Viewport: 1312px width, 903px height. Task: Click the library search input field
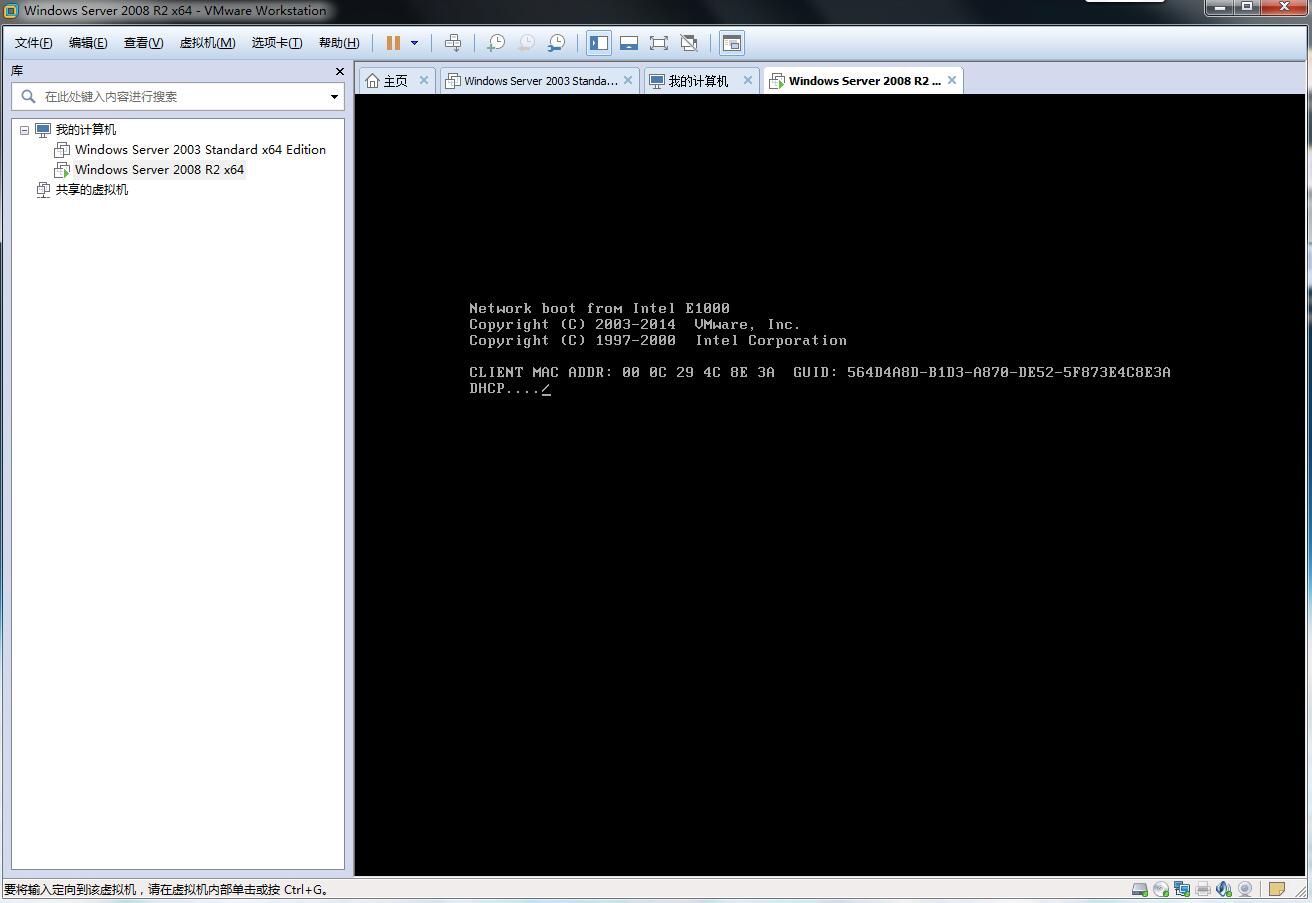coord(178,96)
